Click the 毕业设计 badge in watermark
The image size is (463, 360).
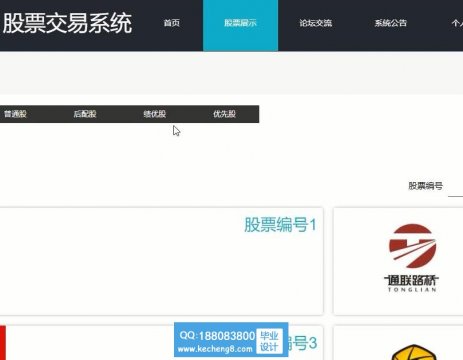coord(269,341)
